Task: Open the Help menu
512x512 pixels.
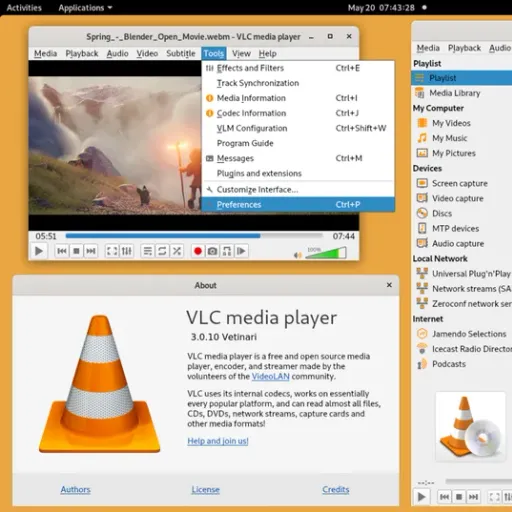Action: point(267,53)
